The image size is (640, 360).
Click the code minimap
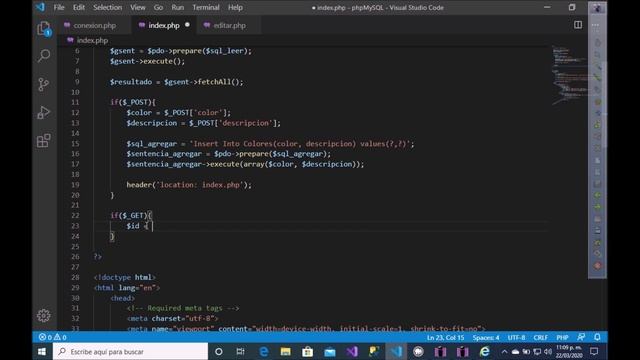[x=570, y=76]
